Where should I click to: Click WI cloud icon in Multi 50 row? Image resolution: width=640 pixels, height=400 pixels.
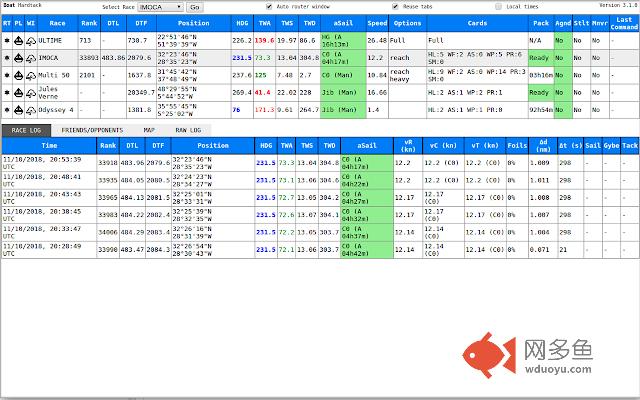31,76
